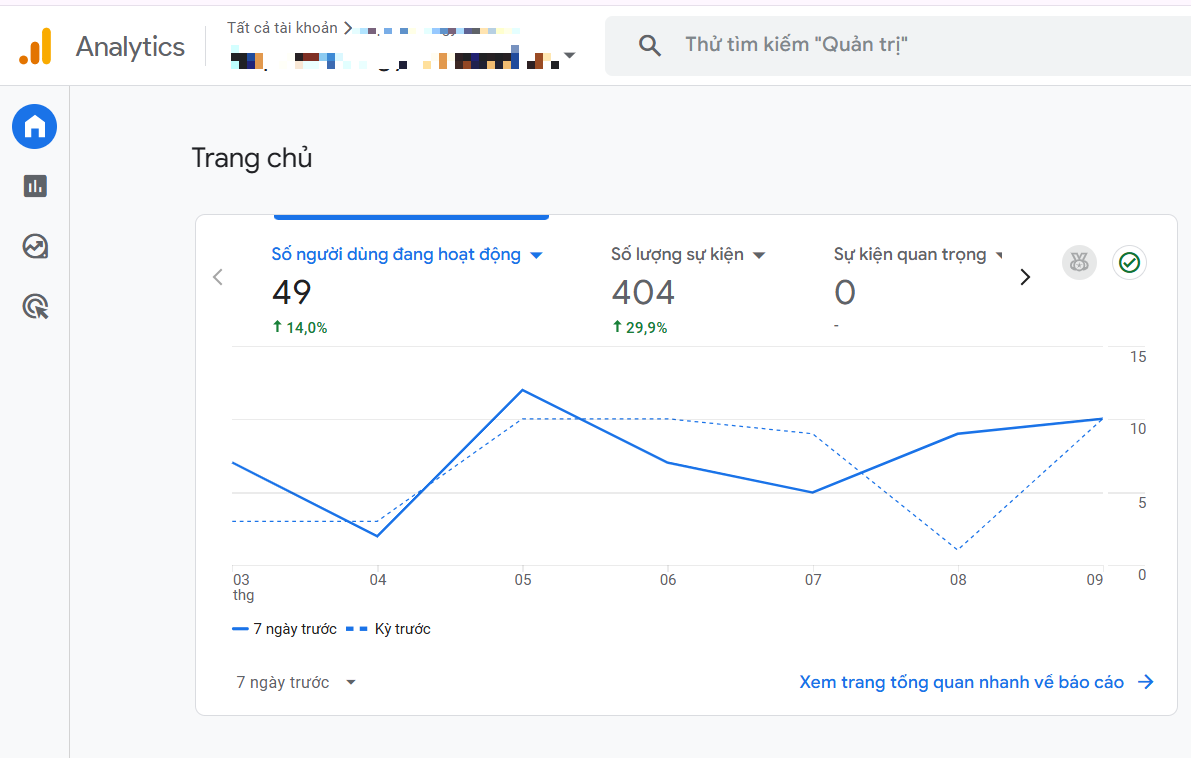
Task: Select the 49 active users metric tab
Action: tap(292, 292)
